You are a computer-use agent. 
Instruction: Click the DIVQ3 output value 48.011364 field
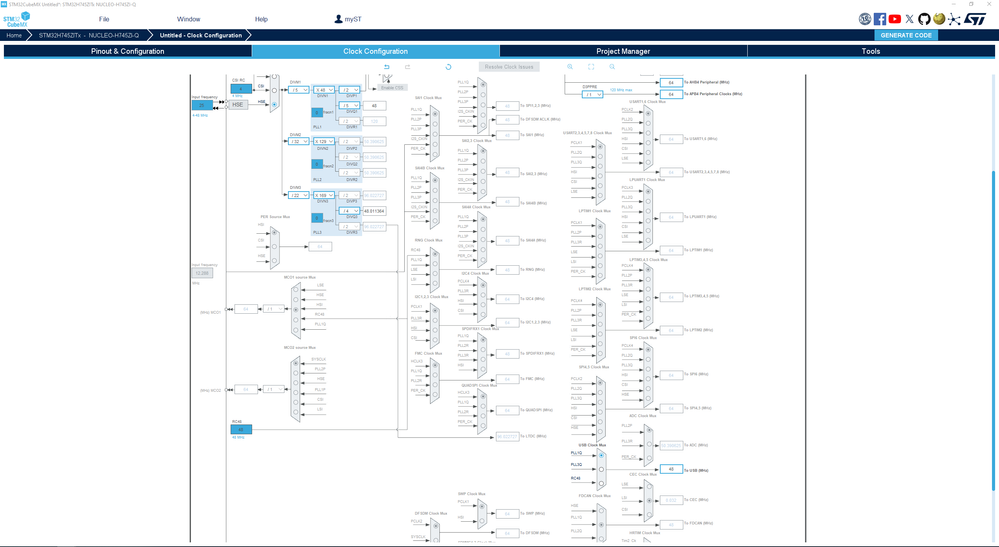(x=375, y=211)
